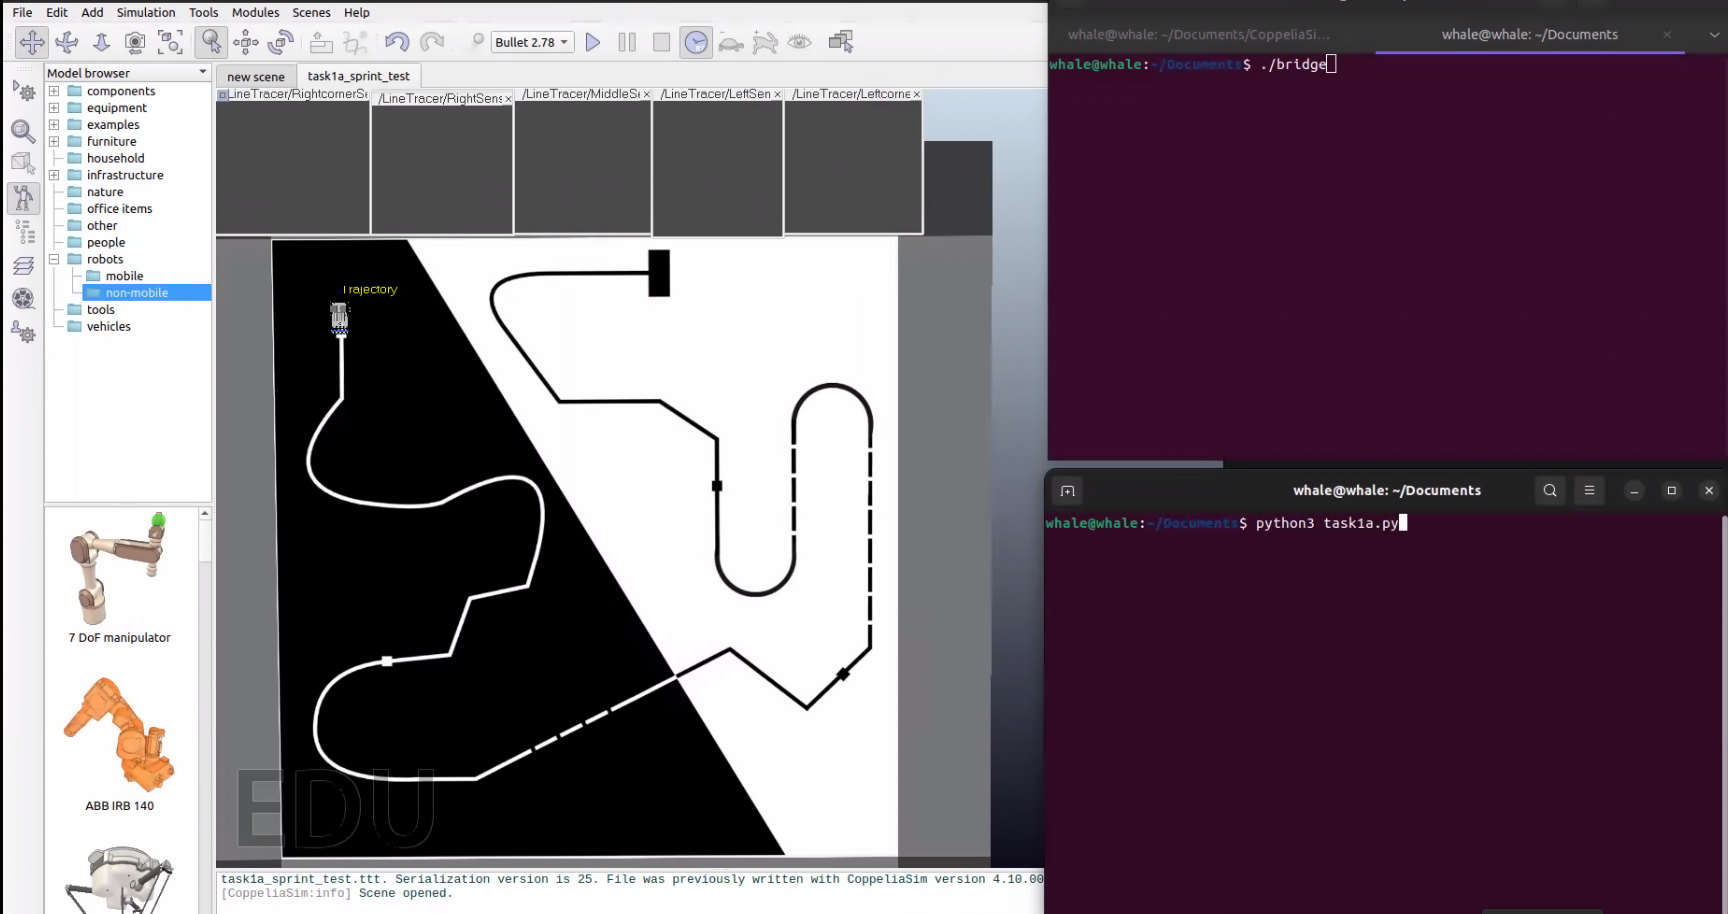Open the Modules menu
1728x914 pixels.
click(256, 12)
